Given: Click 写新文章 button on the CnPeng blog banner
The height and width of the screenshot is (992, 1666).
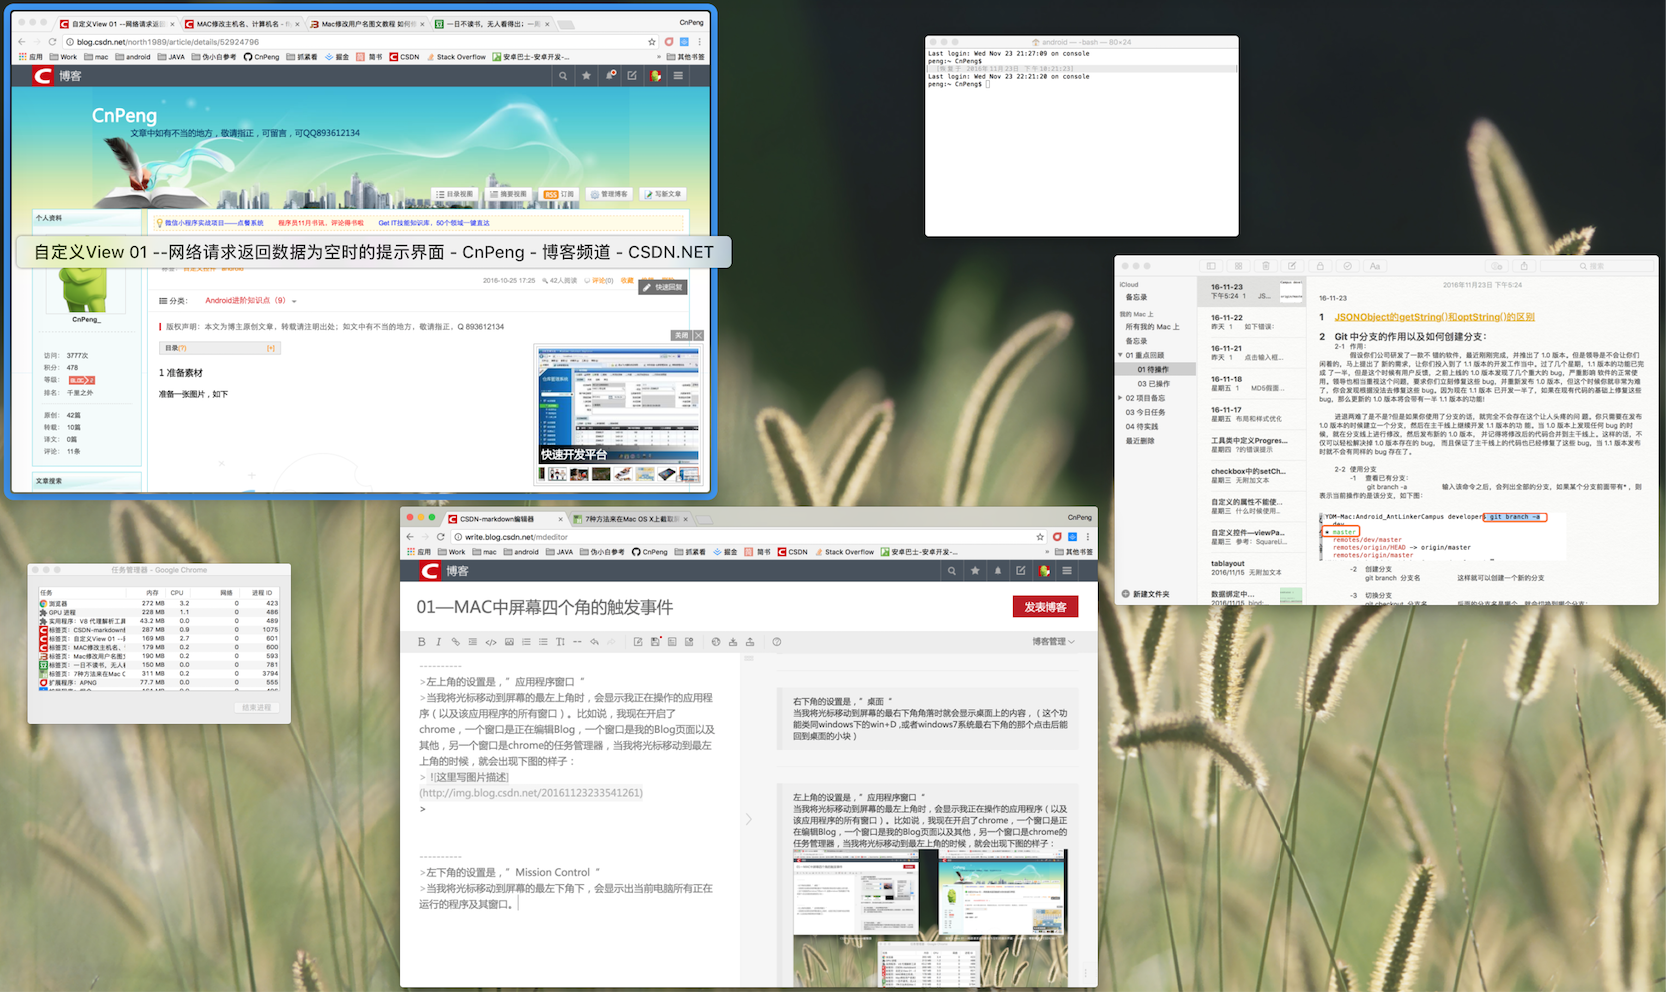Looking at the screenshot, I should [x=663, y=194].
